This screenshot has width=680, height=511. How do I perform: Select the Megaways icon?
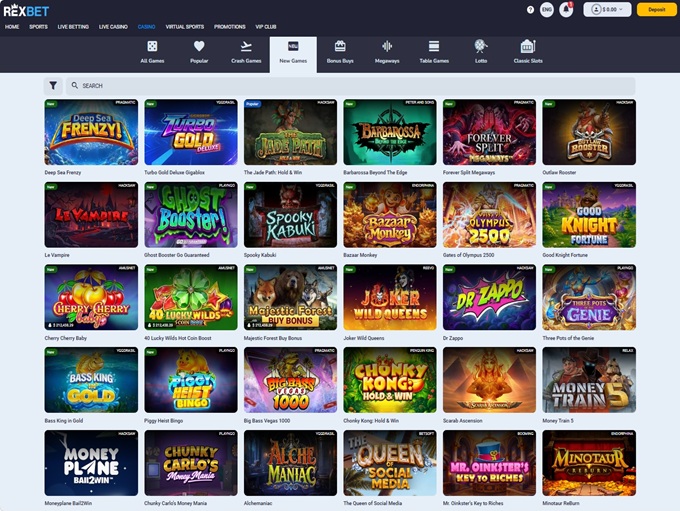tap(387, 46)
